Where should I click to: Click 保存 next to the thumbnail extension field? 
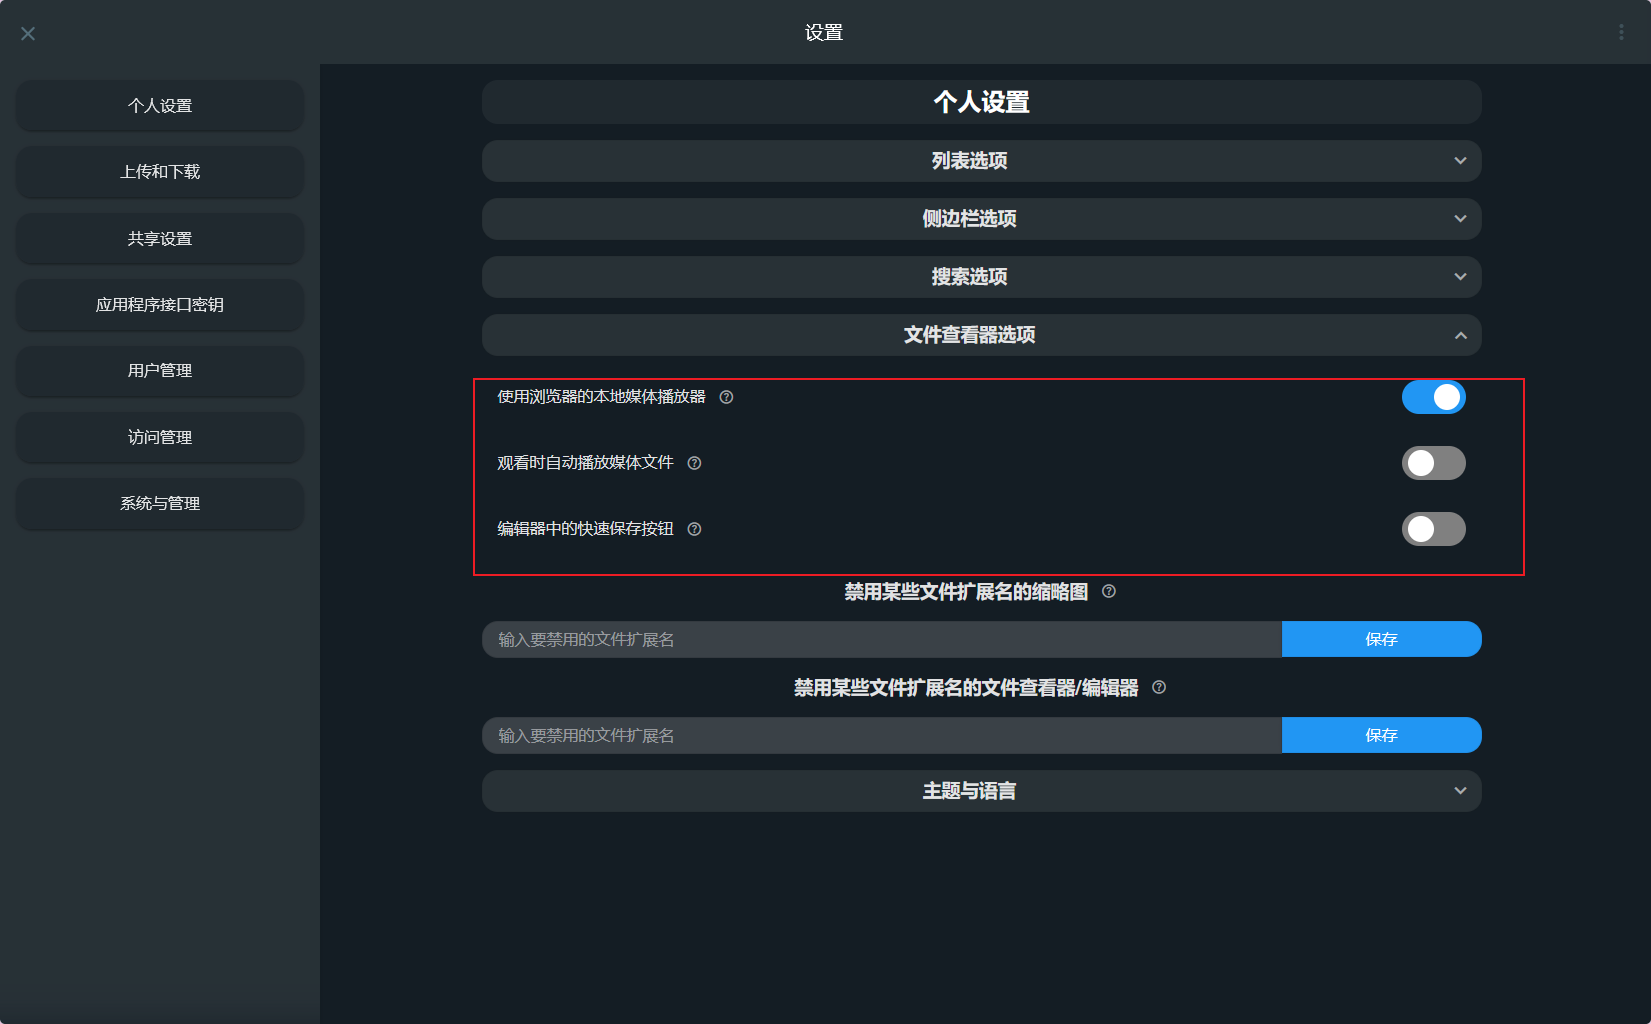(x=1381, y=639)
